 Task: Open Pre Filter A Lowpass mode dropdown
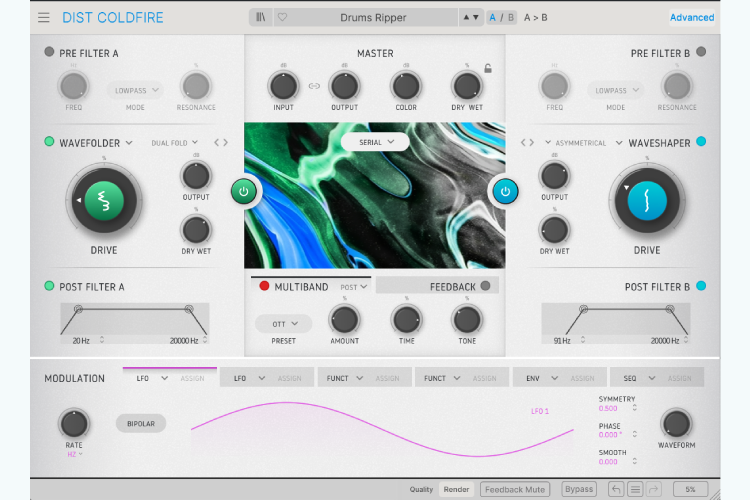pyautogui.click(x=135, y=90)
